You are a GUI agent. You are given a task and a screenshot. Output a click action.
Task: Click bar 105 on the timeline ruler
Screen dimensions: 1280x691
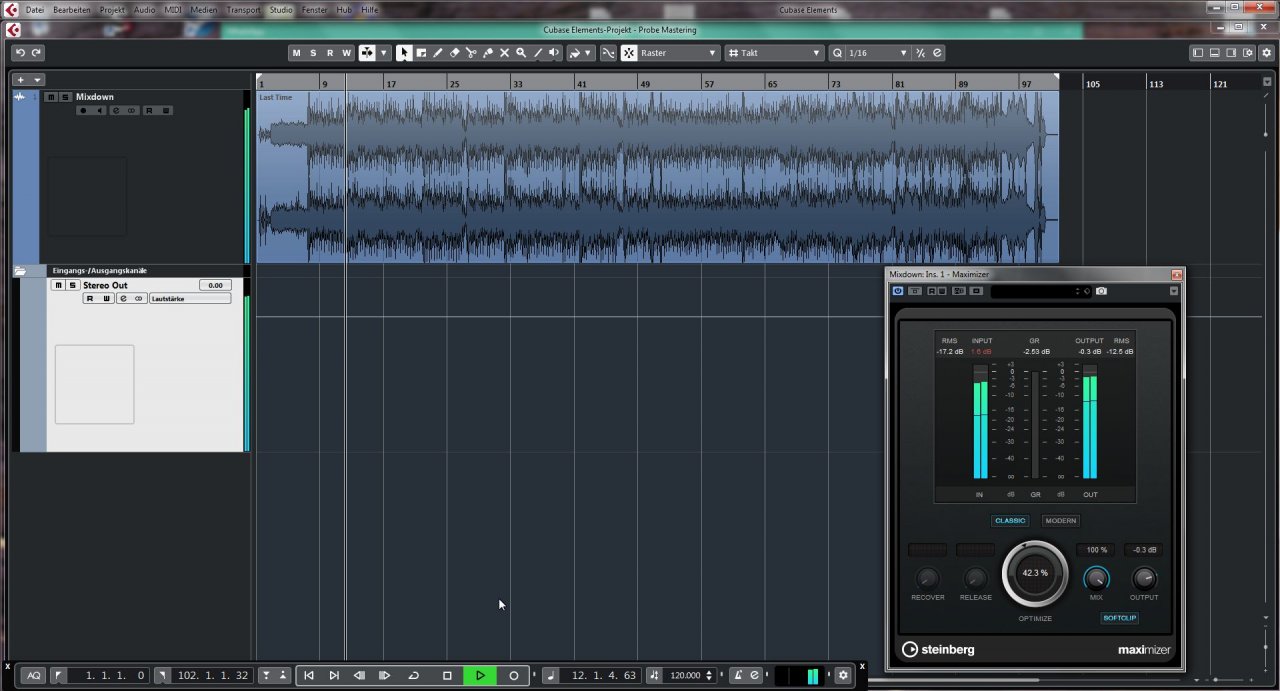[1093, 84]
